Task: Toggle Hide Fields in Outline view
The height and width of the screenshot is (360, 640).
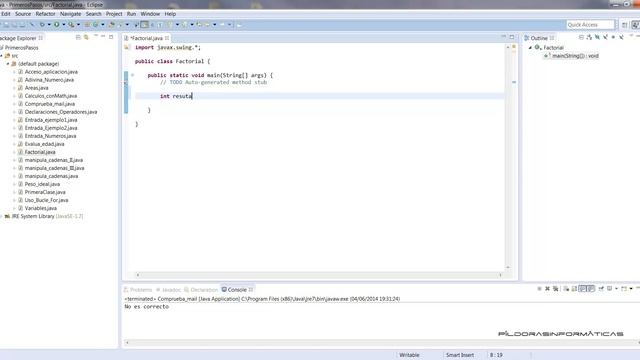Action: pos(597,37)
